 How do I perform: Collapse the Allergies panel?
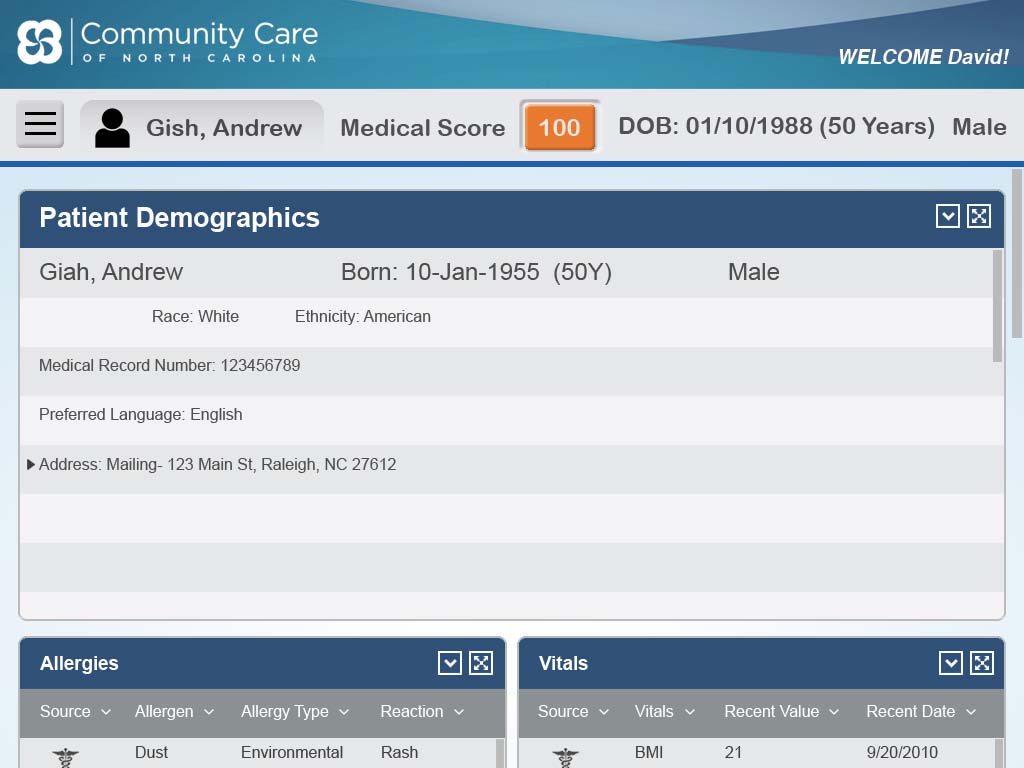pyautogui.click(x=450, y=663)
